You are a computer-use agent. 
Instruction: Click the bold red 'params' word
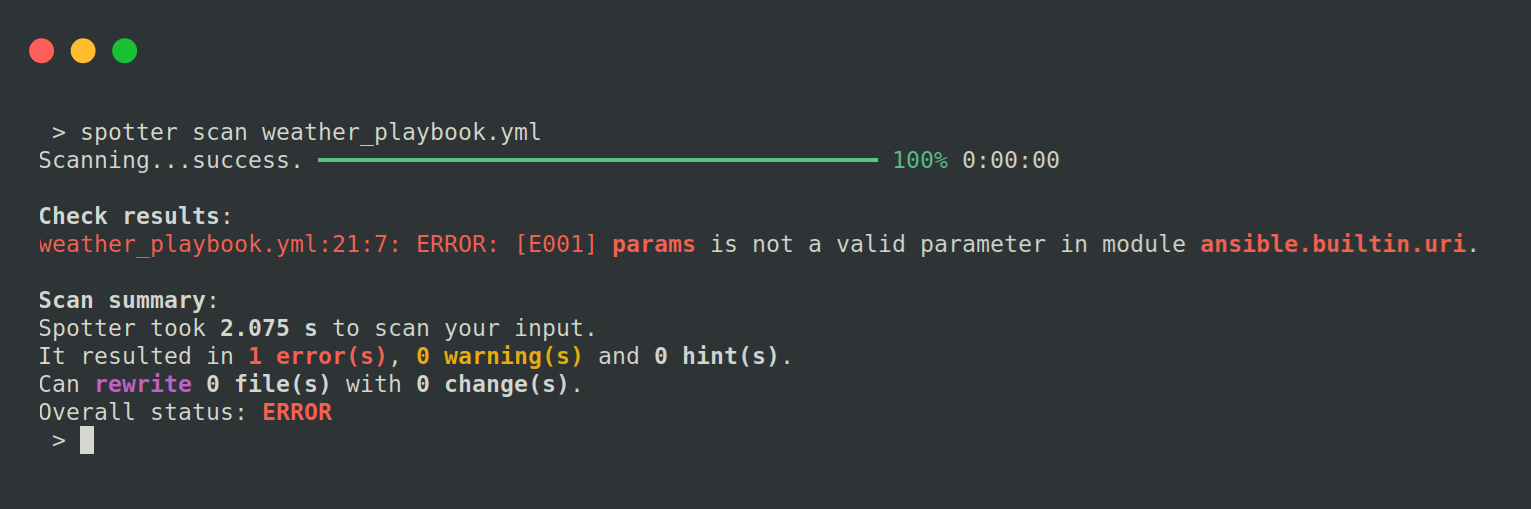click(x=653, y=244)
